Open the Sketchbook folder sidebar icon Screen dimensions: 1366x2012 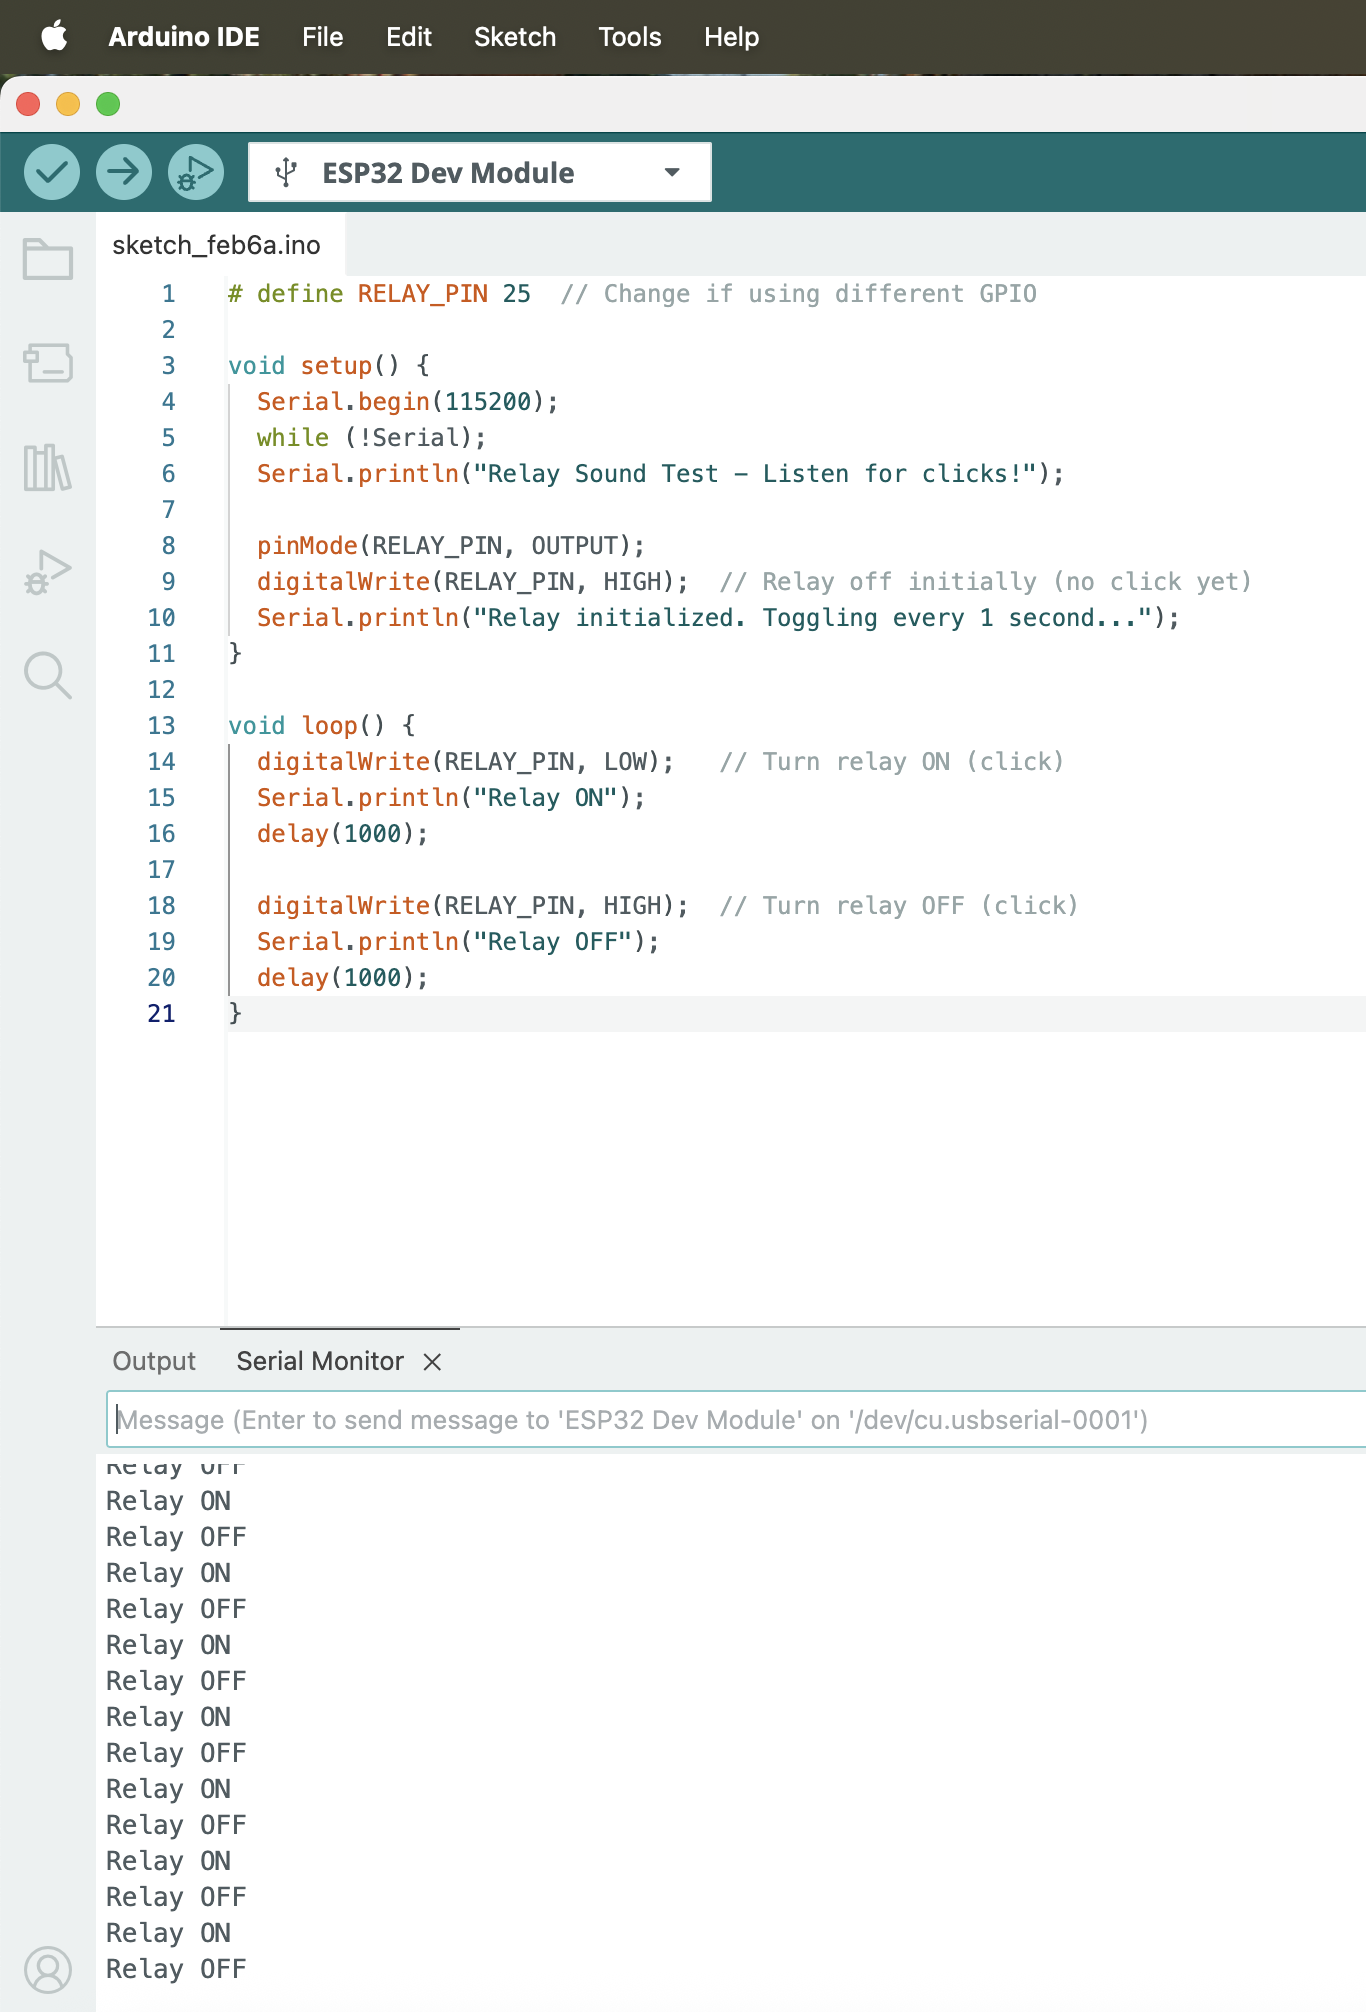tap(48, 260)
